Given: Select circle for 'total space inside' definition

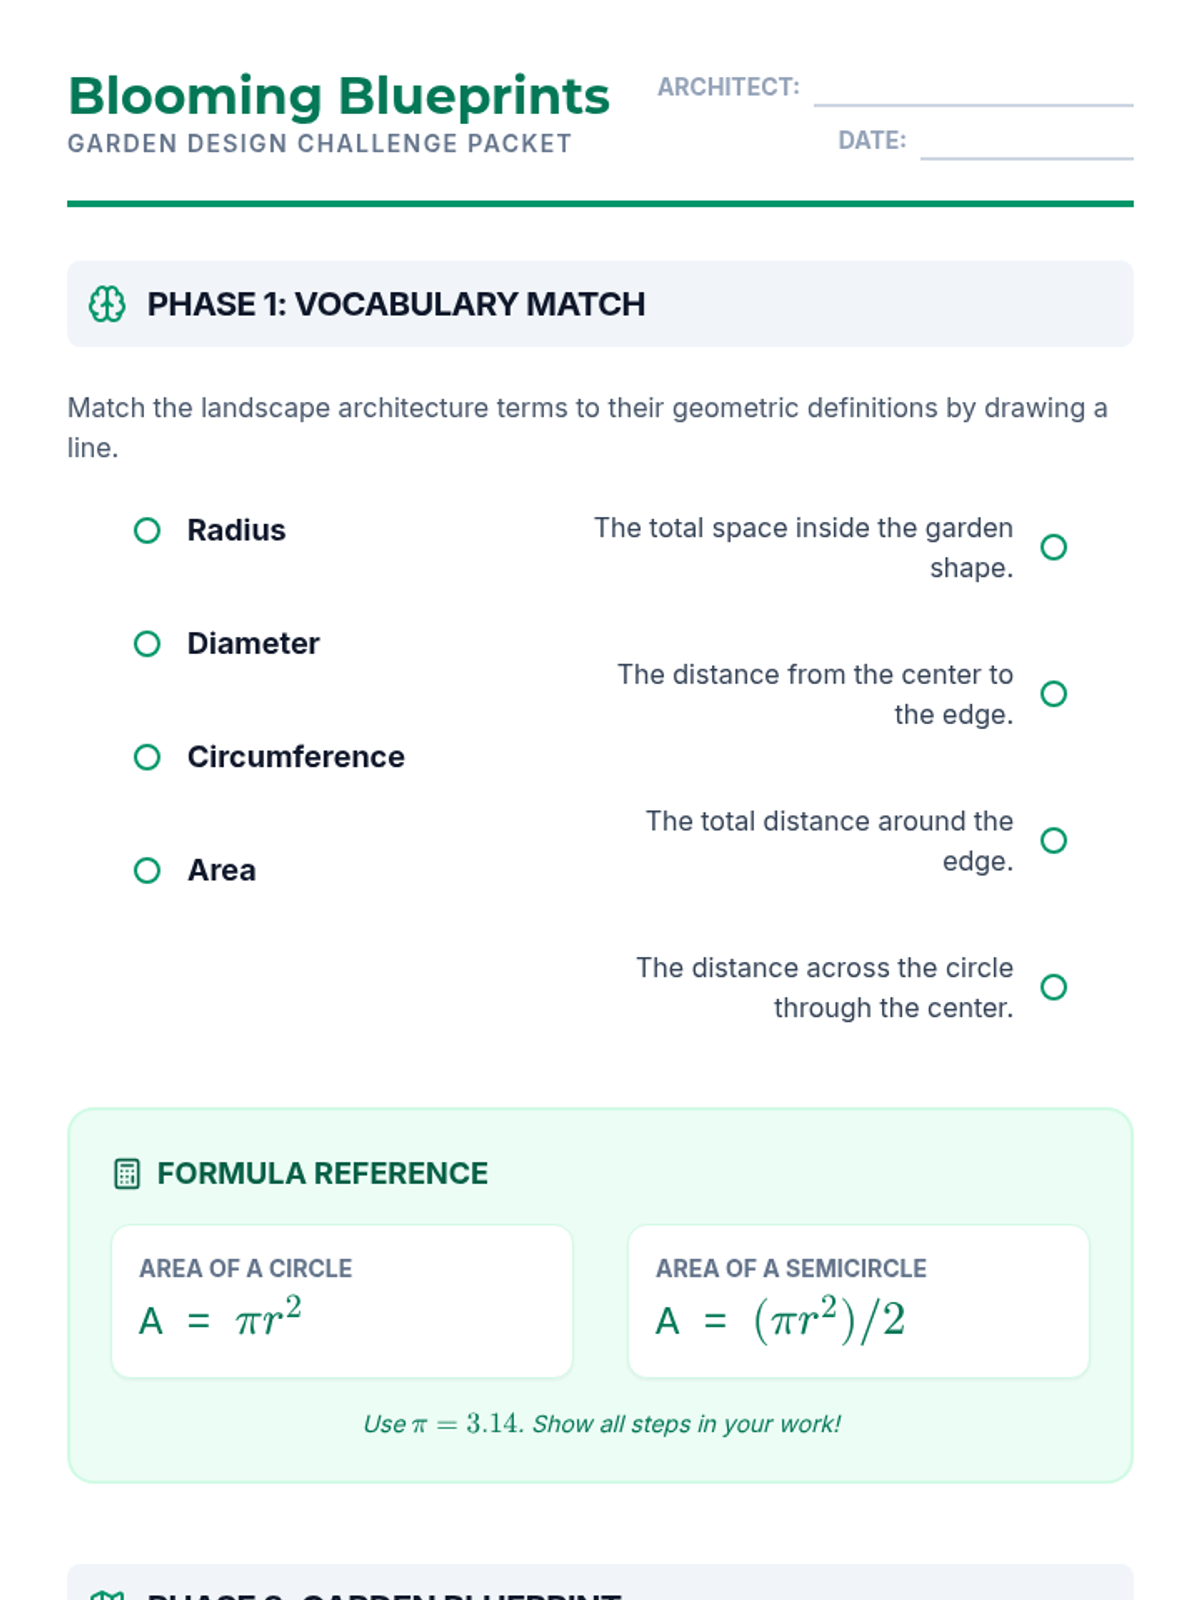Looking at the screenshot, I should [1053, 547].
